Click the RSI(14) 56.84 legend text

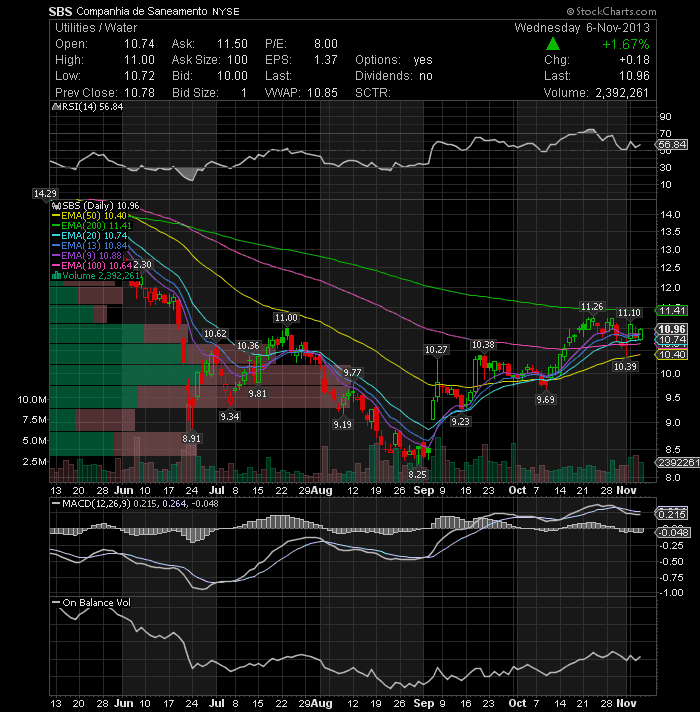pyautogui.click(x=92, y=107)
